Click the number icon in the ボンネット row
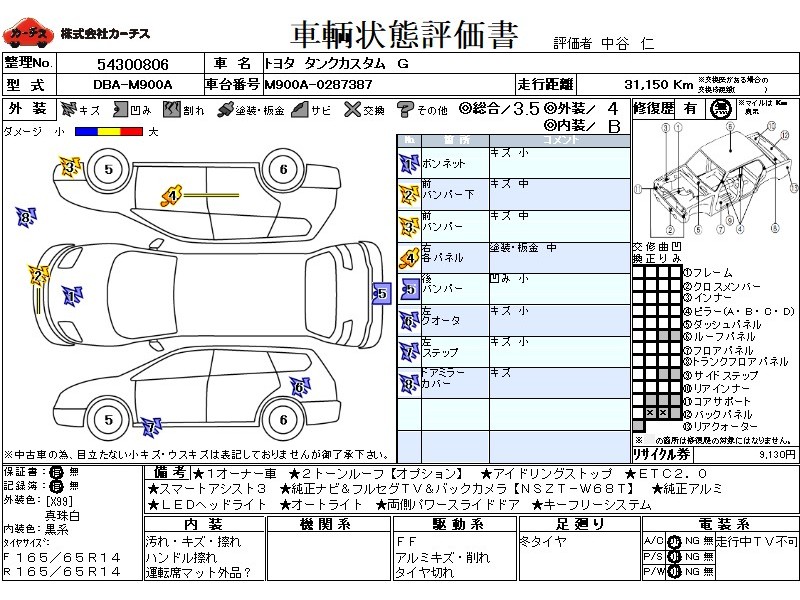The image size is (800, 600). point(409,164)
